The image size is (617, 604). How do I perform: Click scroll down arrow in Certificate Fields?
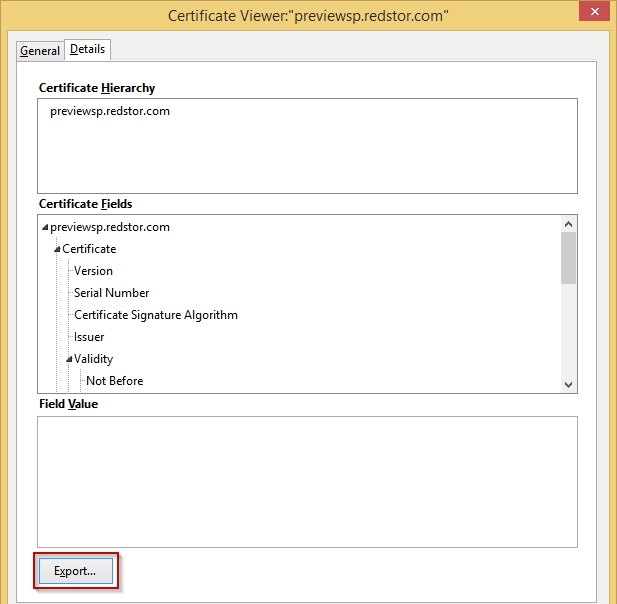(x=568, y=384)
